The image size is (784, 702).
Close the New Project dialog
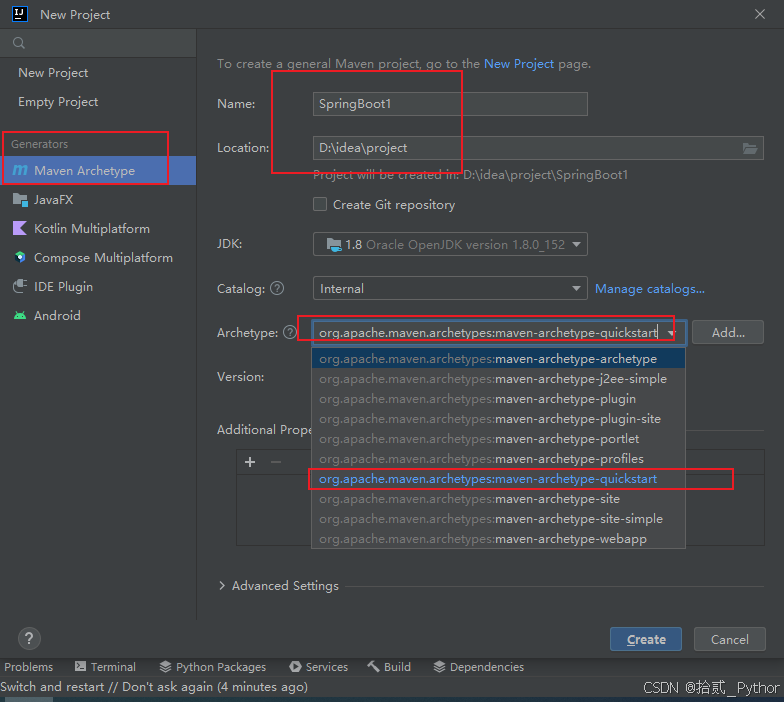(760, 14)
